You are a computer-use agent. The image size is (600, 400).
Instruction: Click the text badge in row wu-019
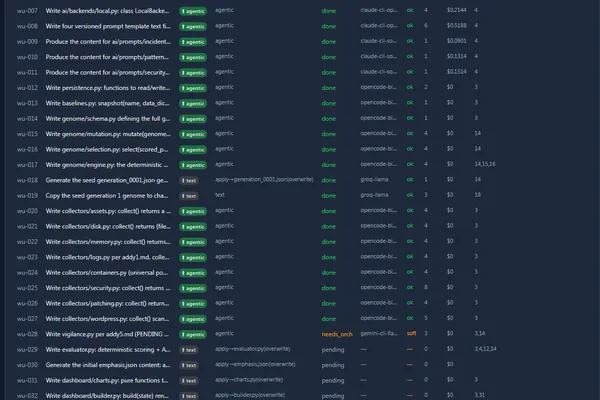pyautogui.click(x=189, y=196)
